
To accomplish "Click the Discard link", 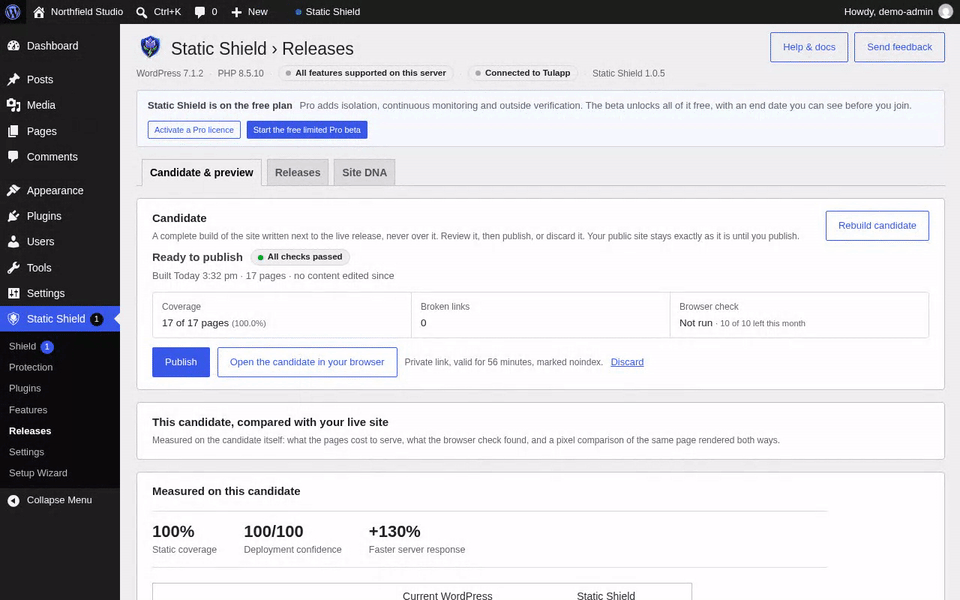I will click(627, 362).
